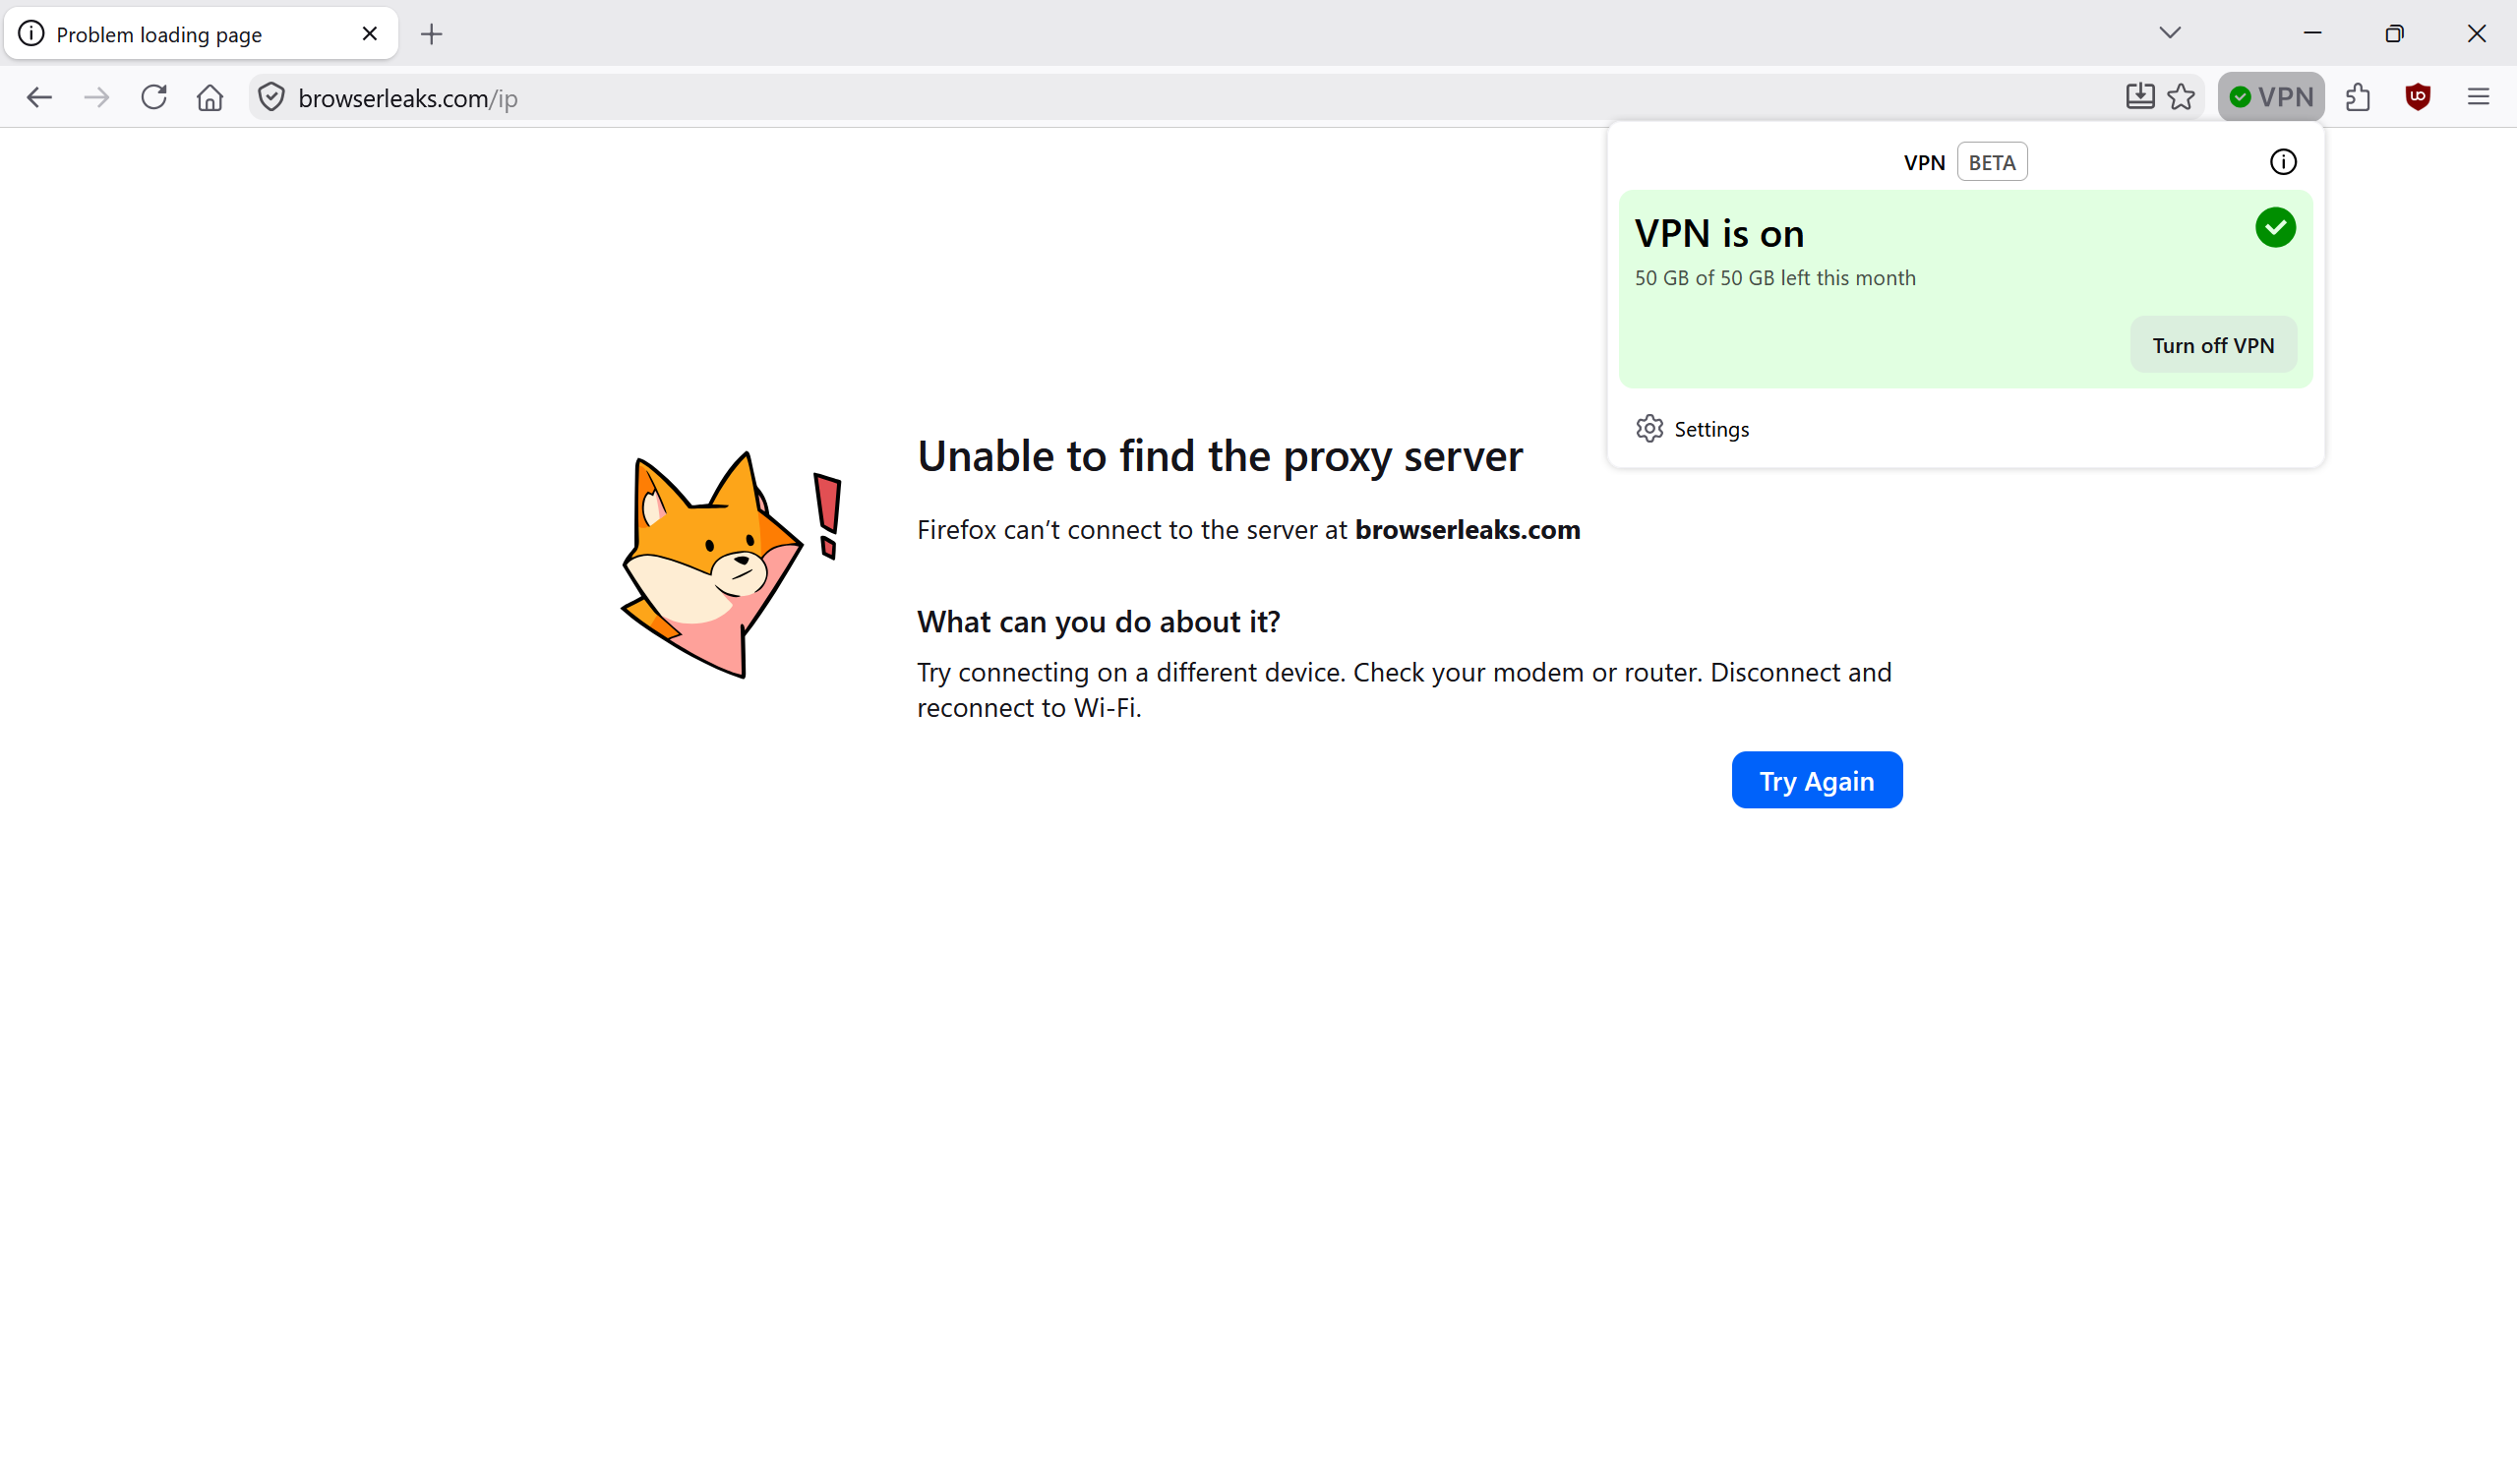Click the 'VPN is on' heading
The width and height of the screenshot is (2517, 1484).
(1720, 234)
